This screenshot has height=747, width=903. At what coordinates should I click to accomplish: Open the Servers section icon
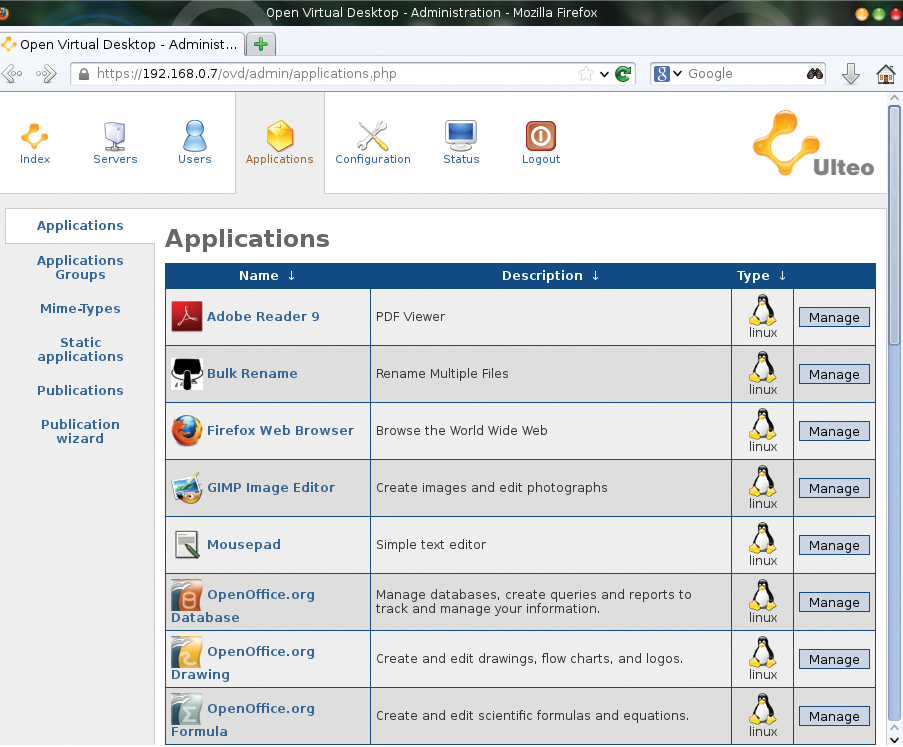(115, 136)
